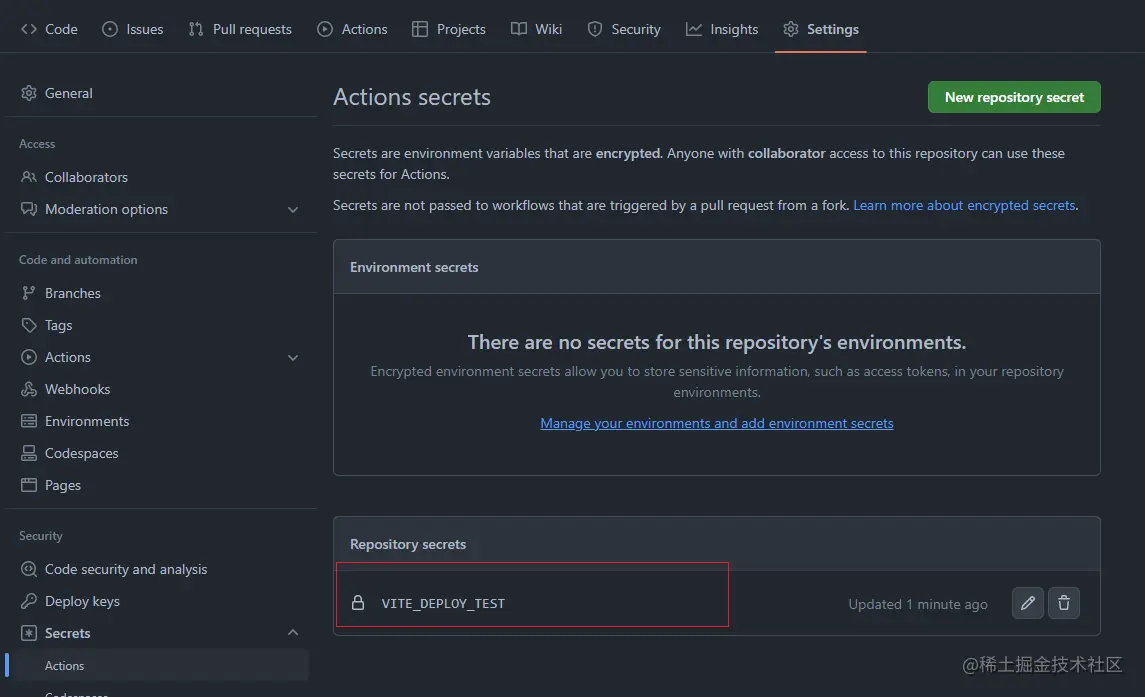Click the Pull requests branch icon
Image resolution: width=1145 pixels, height=697 pixels.
pos(196,29)
